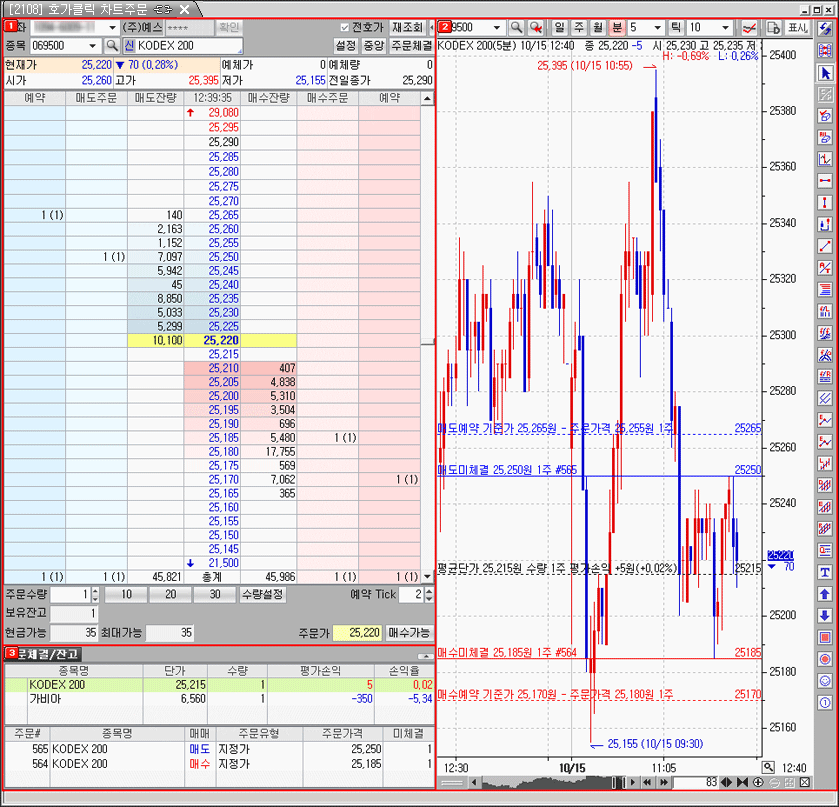
Task: Click the blue up arrow icon in right toolbar
Action: 825,594
